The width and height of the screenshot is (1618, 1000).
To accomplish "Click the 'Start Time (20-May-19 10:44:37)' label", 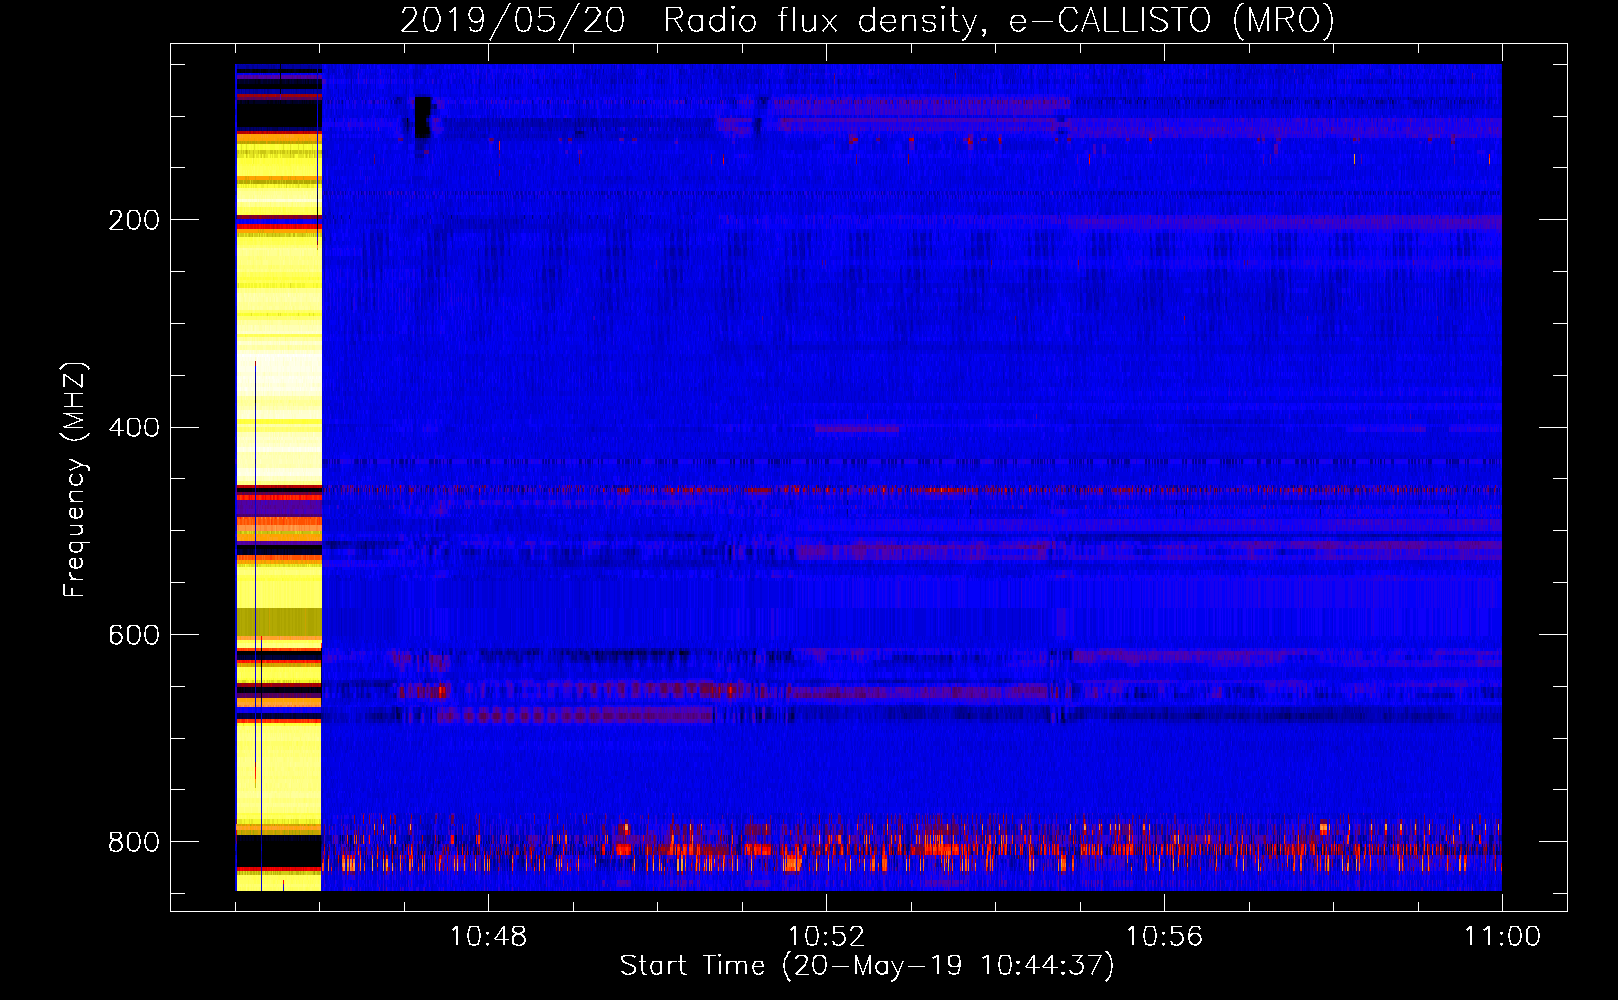I will point(866,966).
